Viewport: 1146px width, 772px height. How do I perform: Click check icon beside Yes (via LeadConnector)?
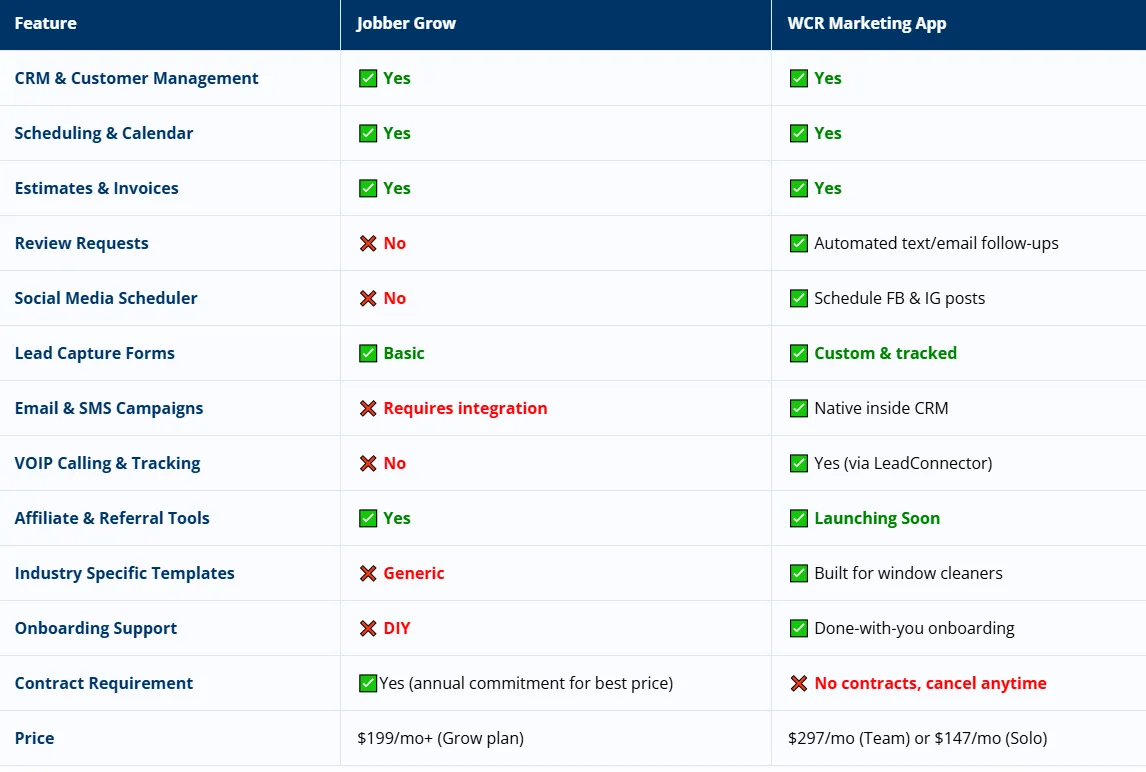coord(799,463)
